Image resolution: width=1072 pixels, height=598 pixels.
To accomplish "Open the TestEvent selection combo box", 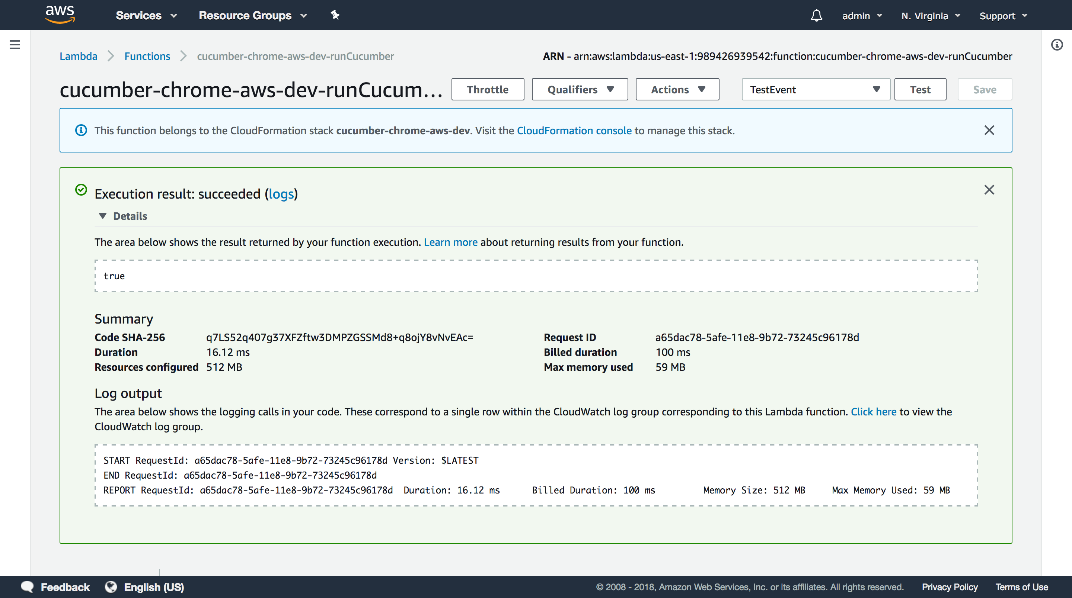I will coord(815,90).
